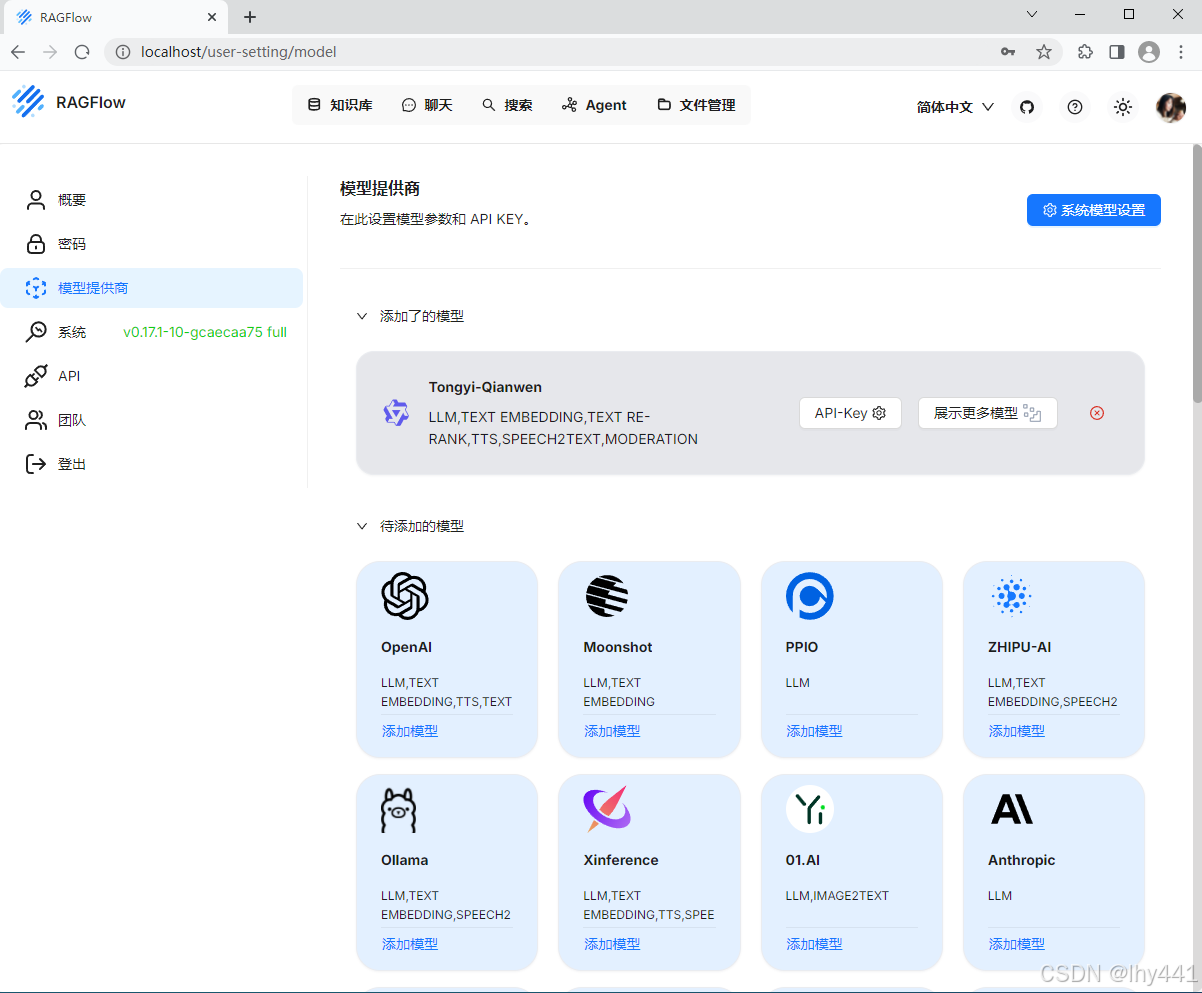The height and width of the screenshot is (993, 1202).
Task: Click 登出 to log out
Action: pos(152,464)
